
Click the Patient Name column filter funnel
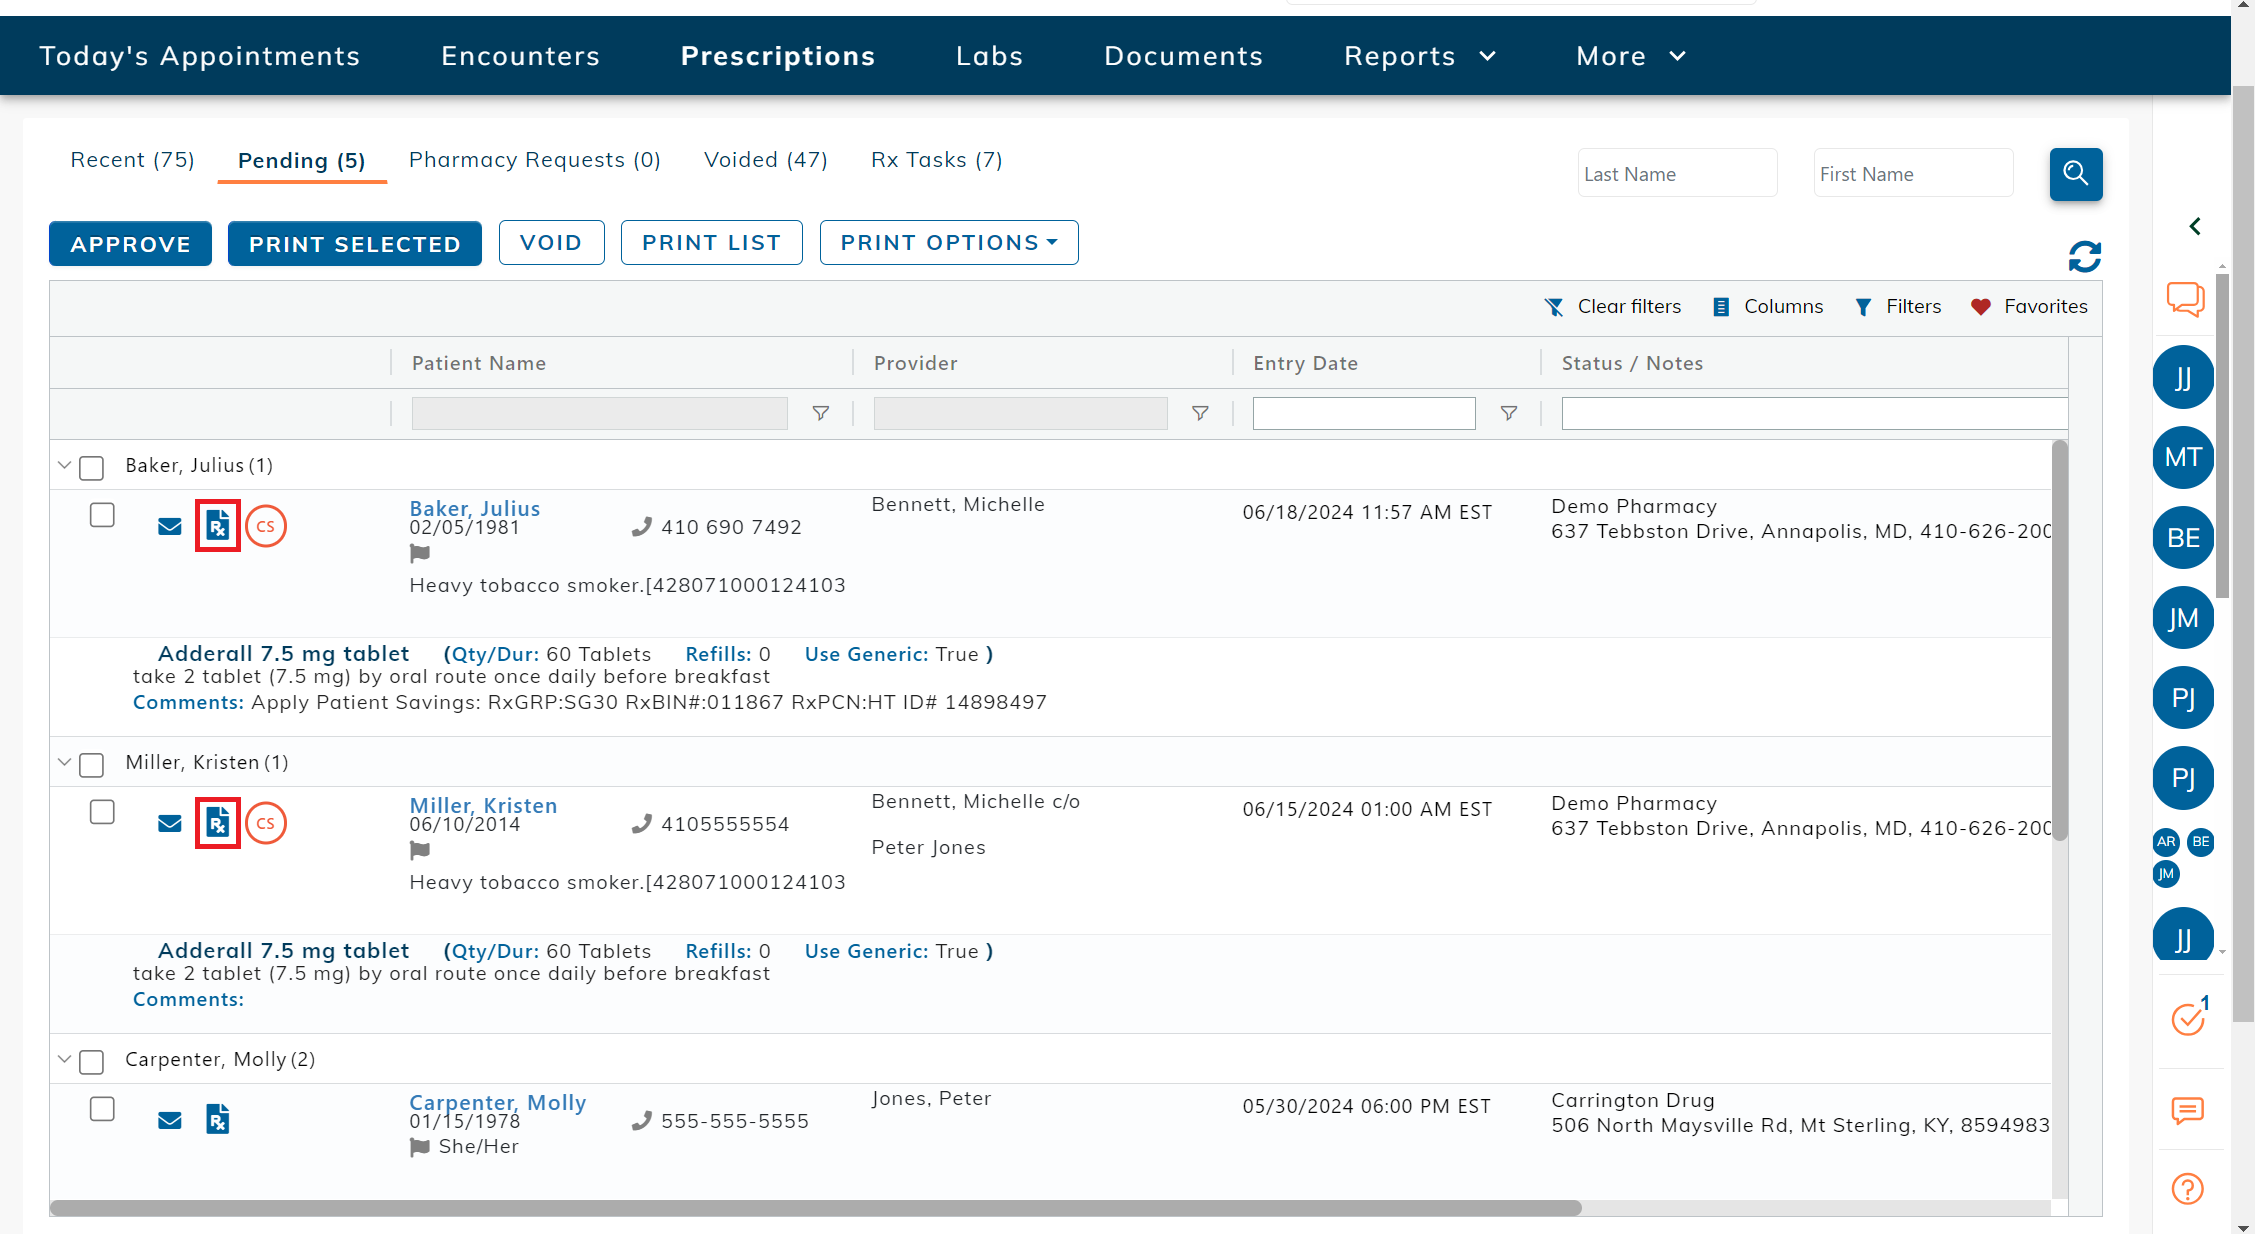pos(820,413)
